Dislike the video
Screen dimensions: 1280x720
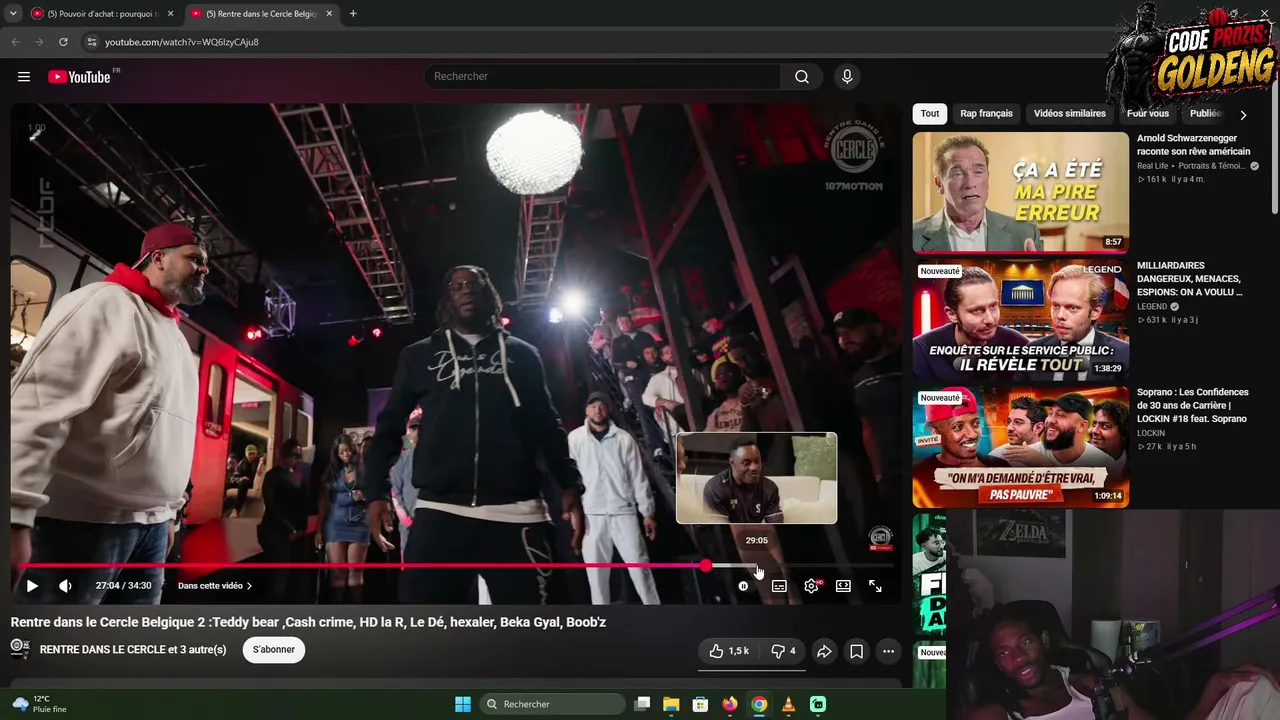(x=783, y=651)
